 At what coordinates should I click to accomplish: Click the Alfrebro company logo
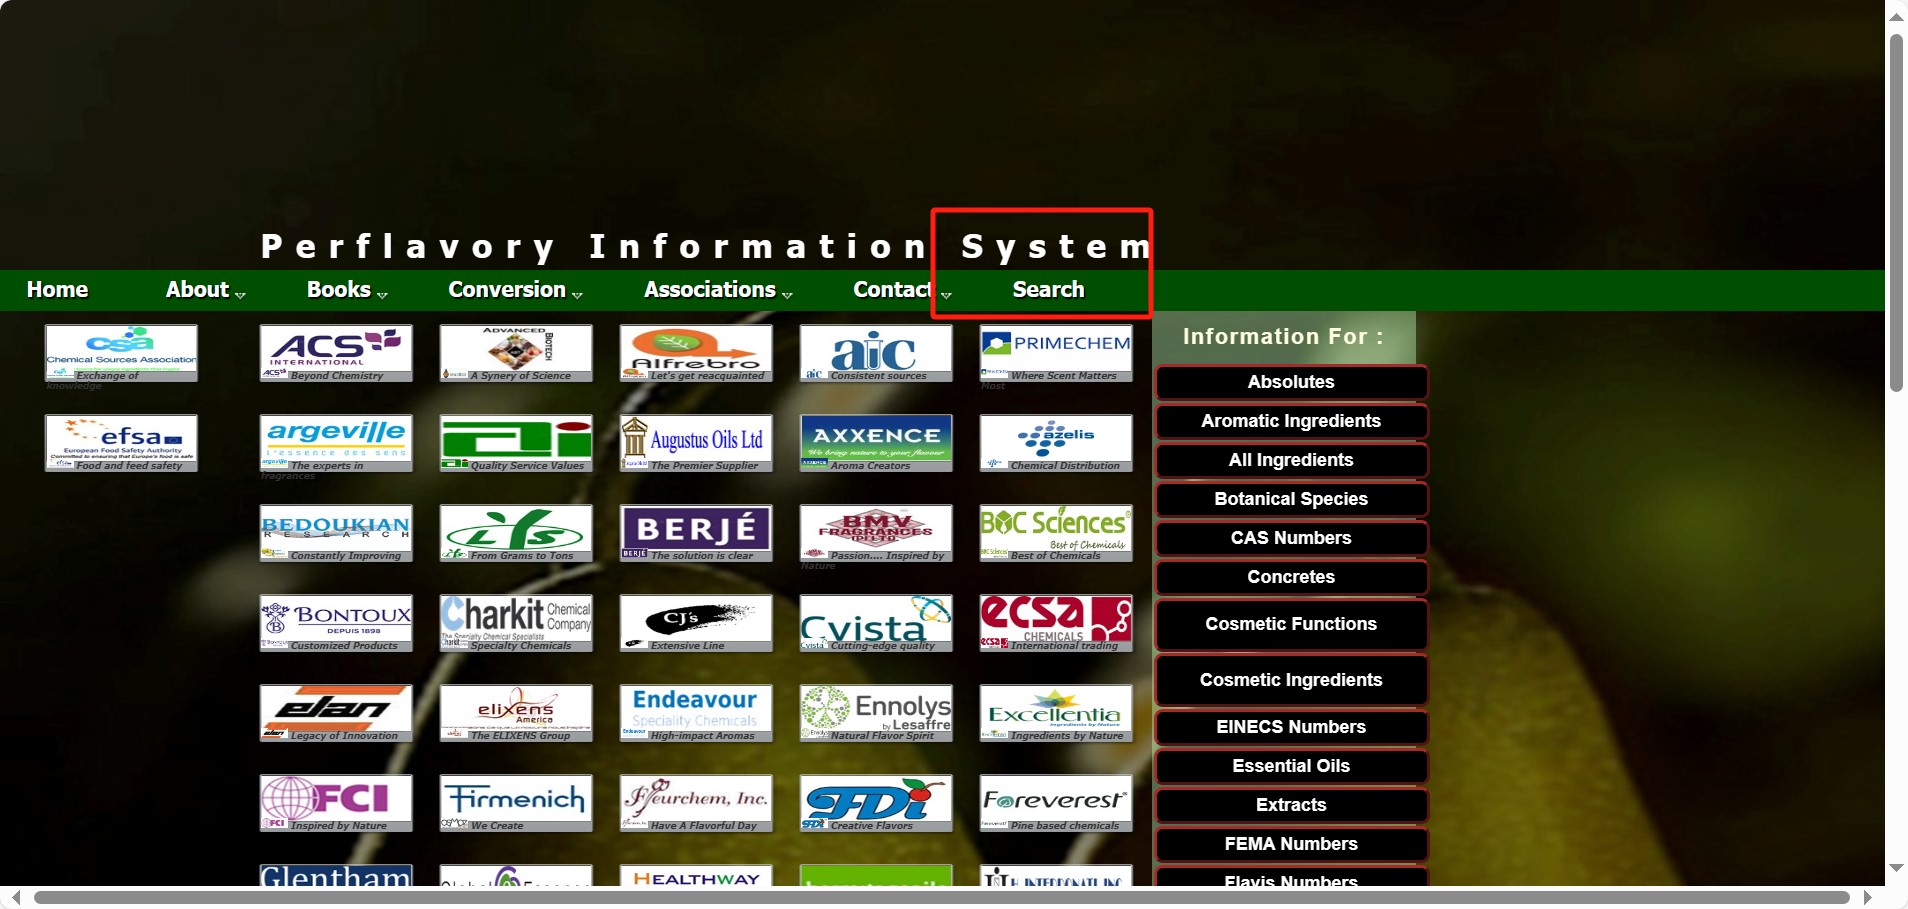click(696, 352)
